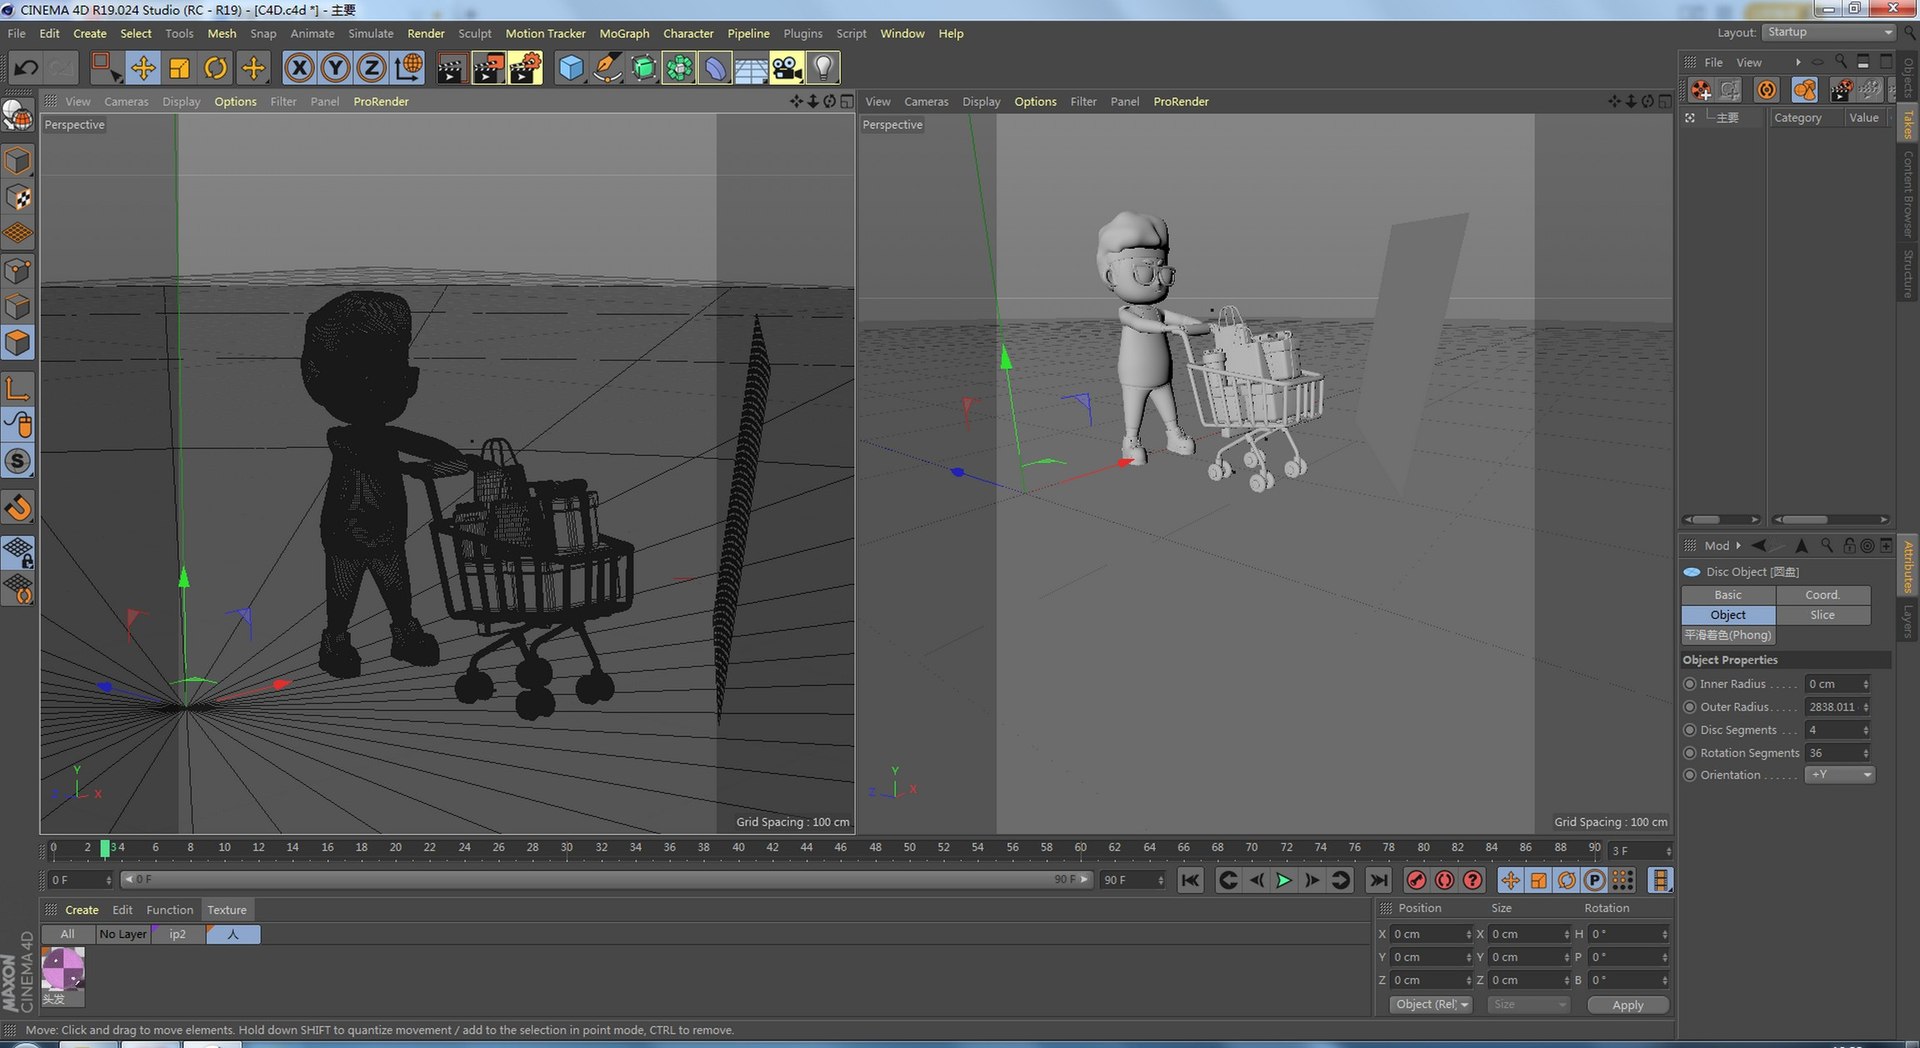This screenshot has height=1048, width=1920.
Task: Click the Phong tag button
Action: (x=1728, y=635)
